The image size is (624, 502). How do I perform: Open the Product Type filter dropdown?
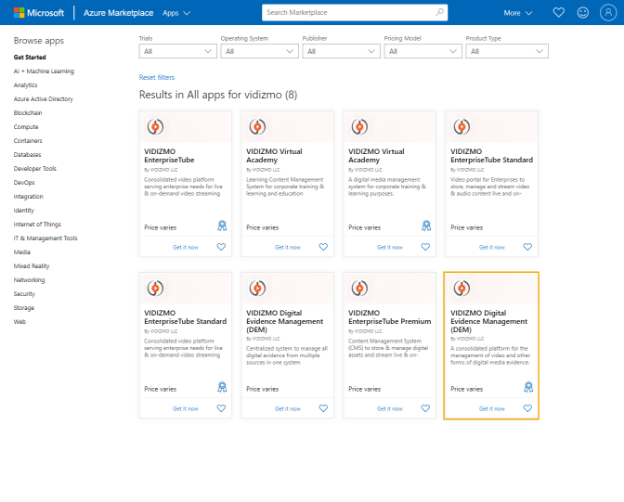pos(506,51)
